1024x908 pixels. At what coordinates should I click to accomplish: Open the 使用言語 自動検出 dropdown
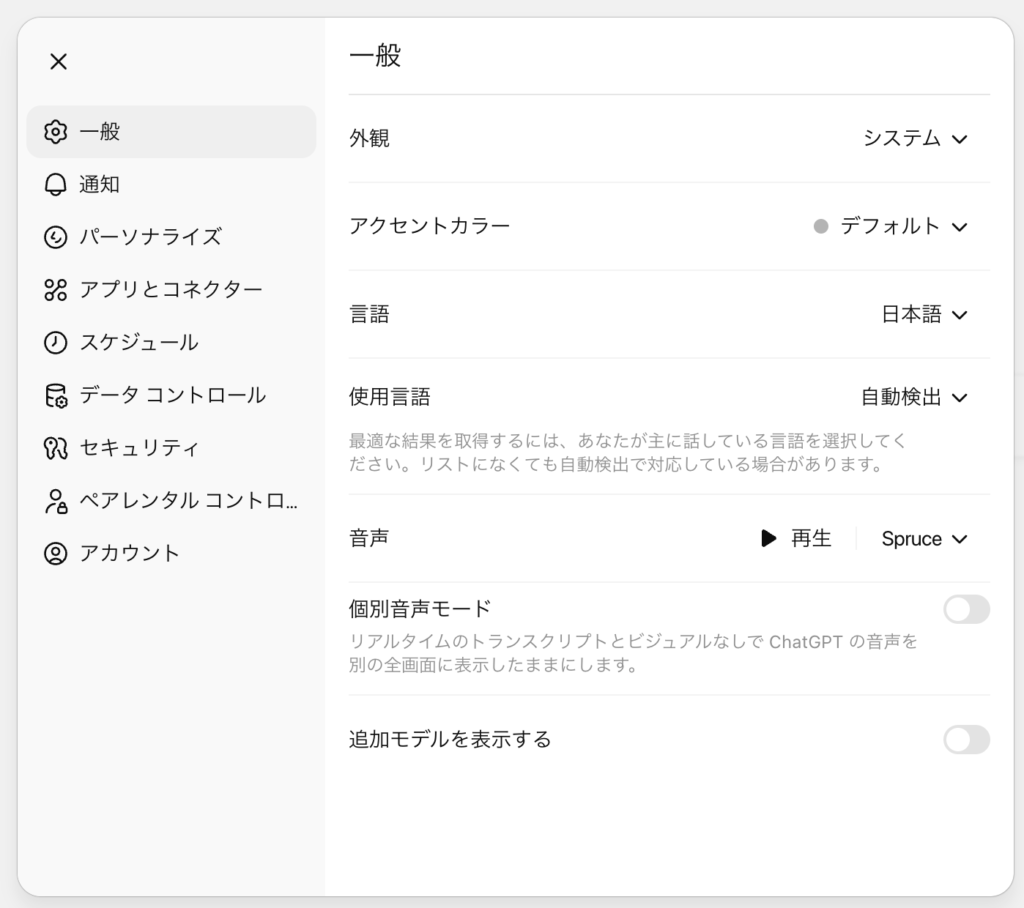(x=914, y=398)
